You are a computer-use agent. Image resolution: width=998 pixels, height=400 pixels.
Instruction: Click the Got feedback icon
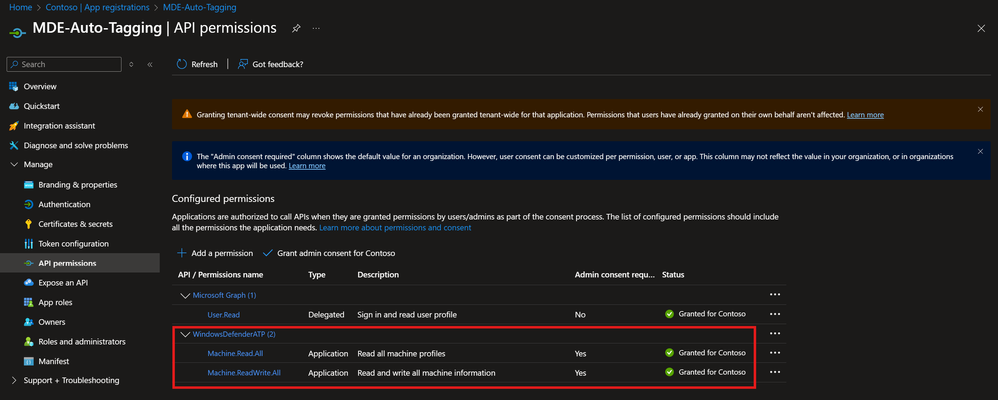[x=242, y=64]
